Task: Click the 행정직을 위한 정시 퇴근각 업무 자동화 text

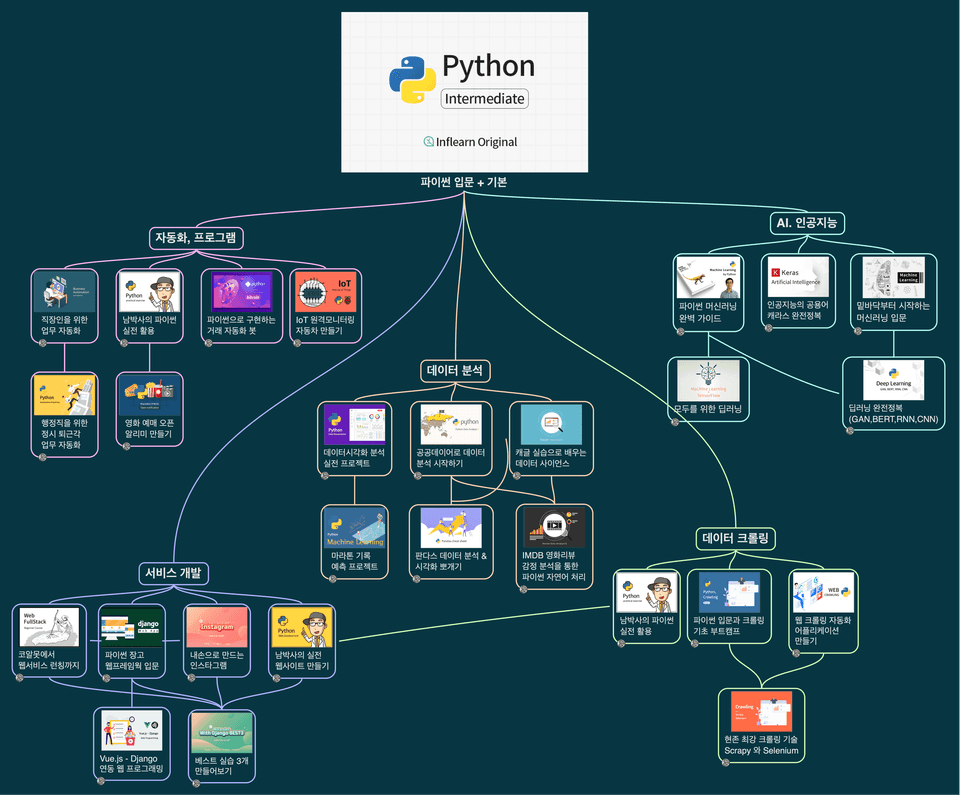Action: [64, 434]
